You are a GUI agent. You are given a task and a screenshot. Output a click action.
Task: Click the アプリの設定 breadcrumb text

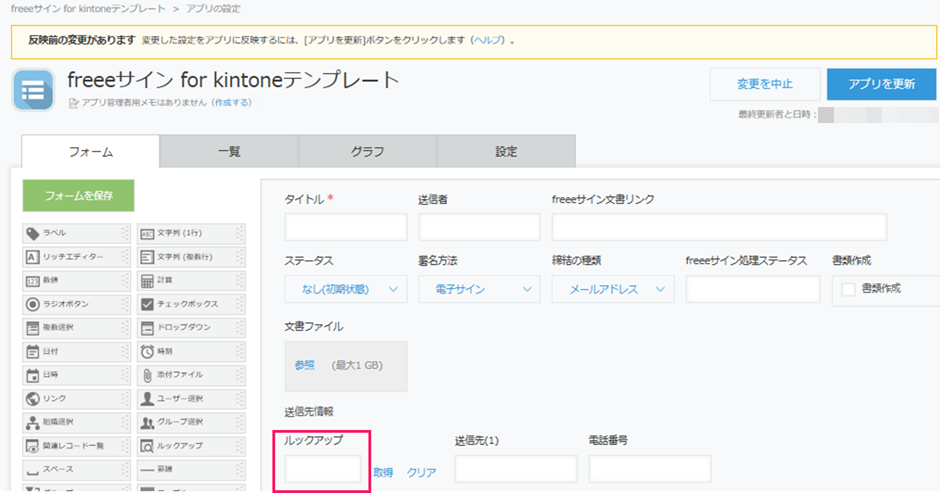[213, 8]
